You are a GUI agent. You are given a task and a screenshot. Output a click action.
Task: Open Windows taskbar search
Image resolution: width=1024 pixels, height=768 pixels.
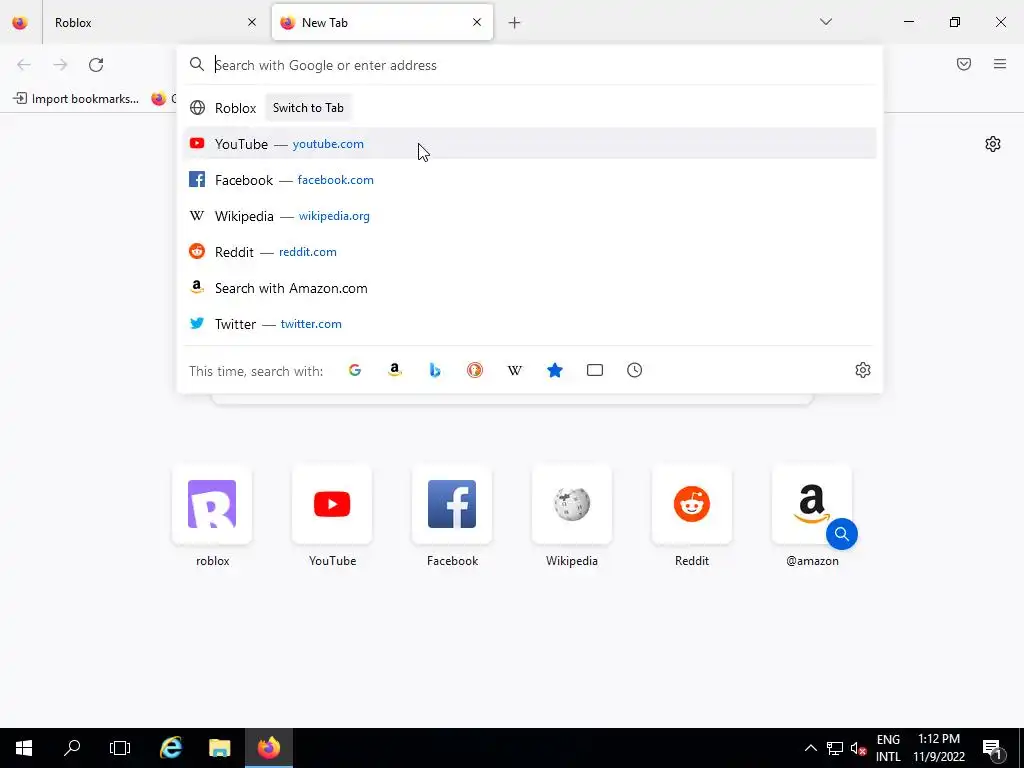click(72, 748)
